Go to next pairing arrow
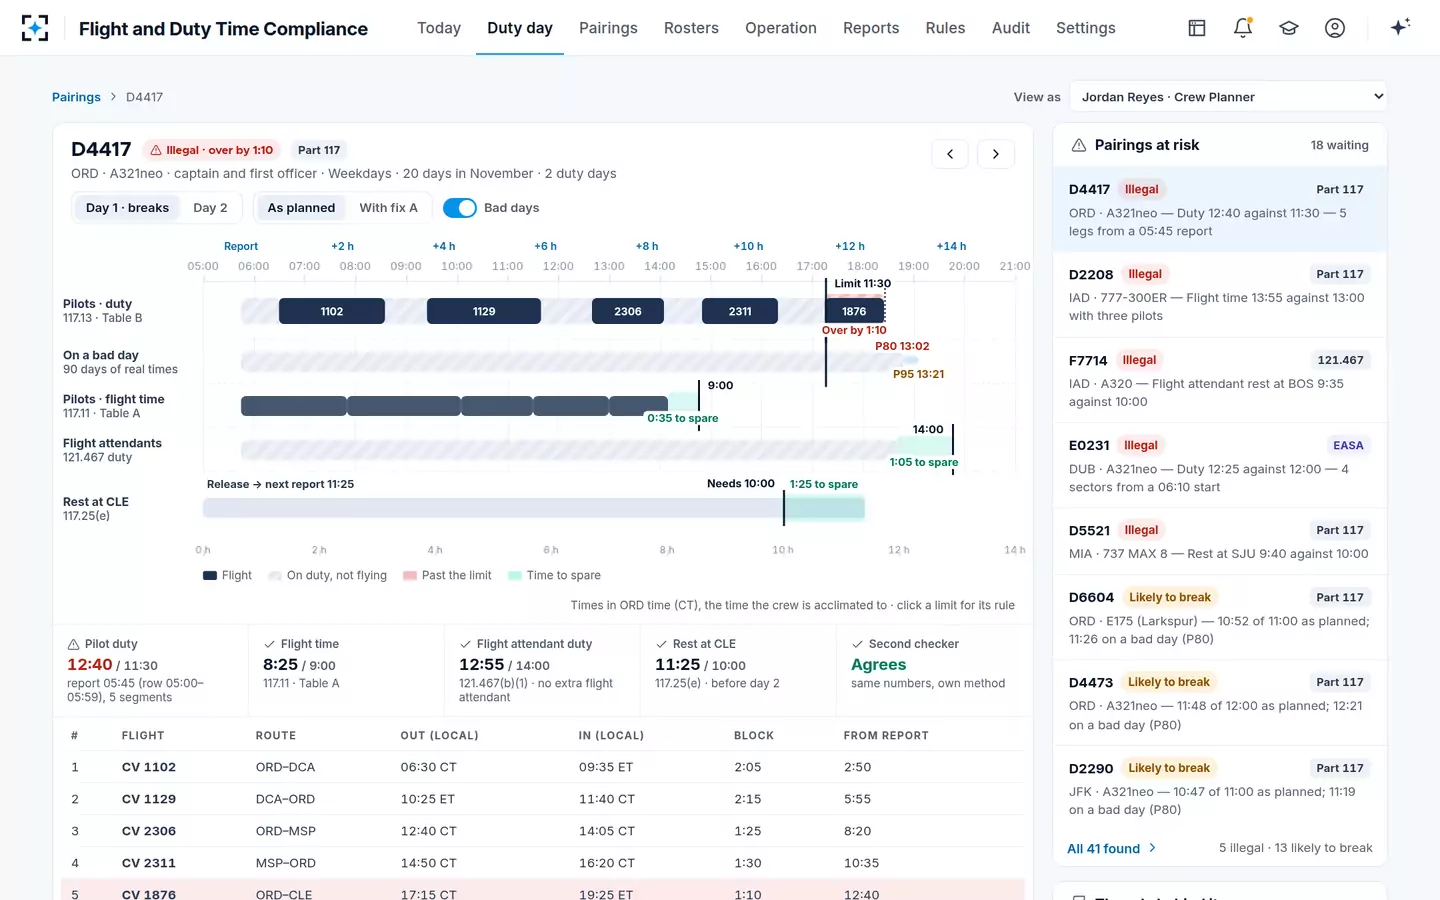This screenshot has height=900, width=1440. coord(996,154)
